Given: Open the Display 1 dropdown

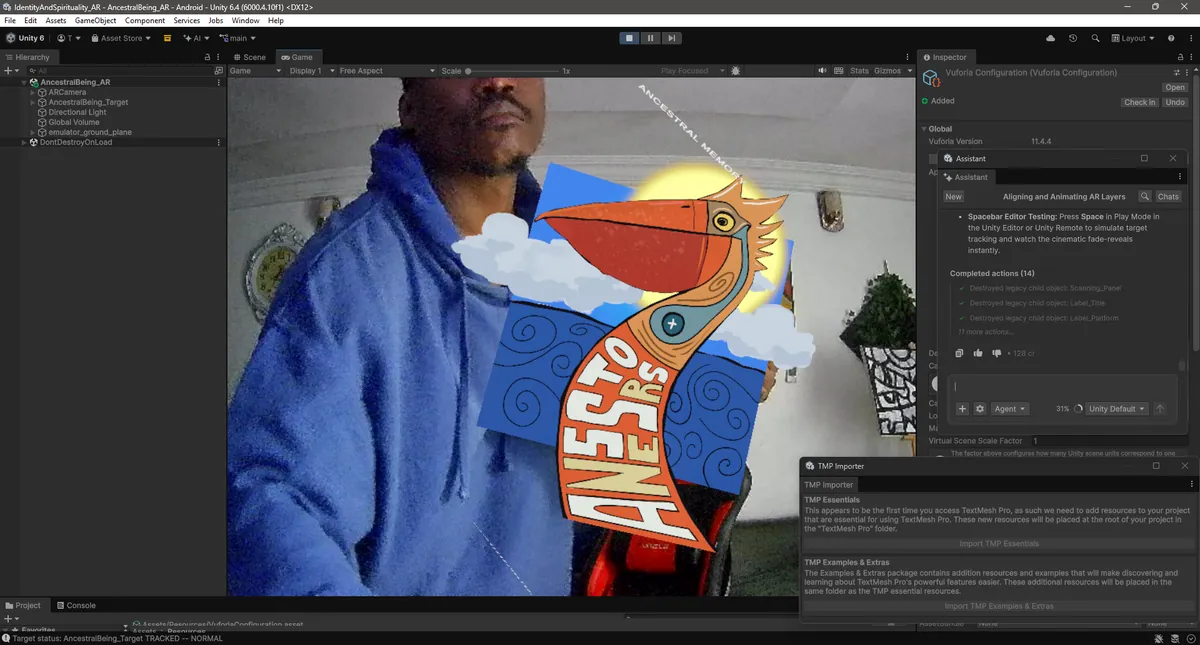Looking at the screenshot, I should 312,71.
